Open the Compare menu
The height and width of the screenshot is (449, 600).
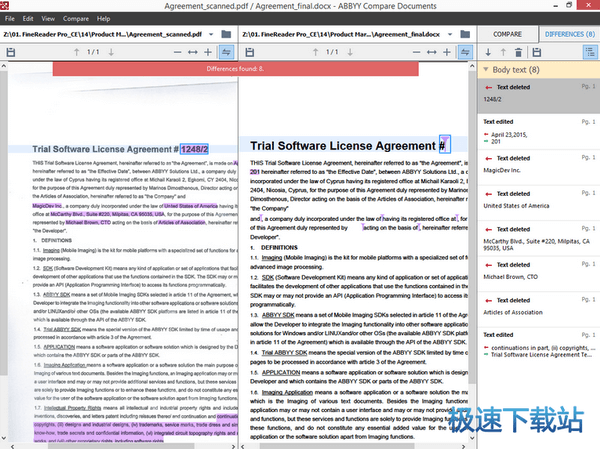tap(74, 18)
